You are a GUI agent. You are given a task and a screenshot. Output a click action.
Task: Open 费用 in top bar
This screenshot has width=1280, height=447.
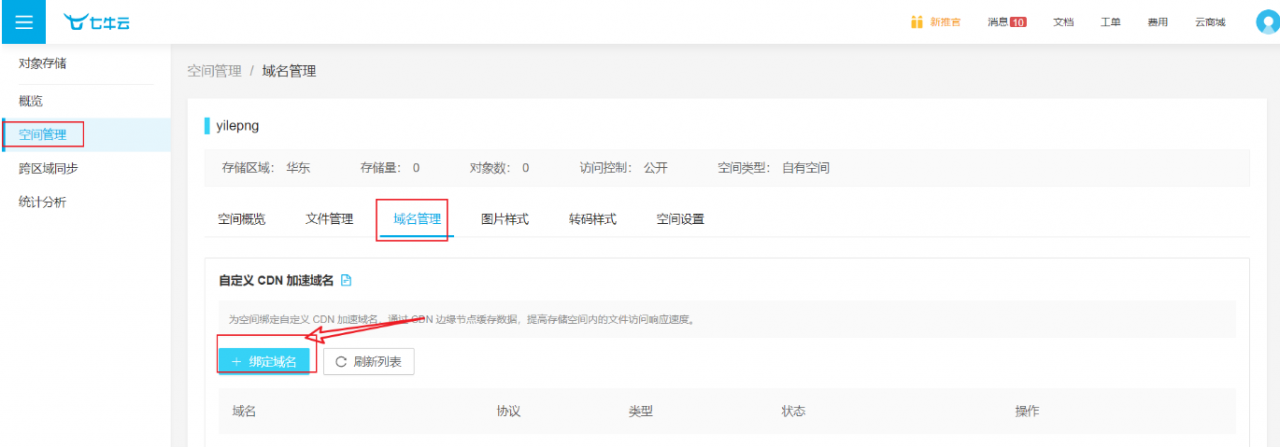[1158, 22]
